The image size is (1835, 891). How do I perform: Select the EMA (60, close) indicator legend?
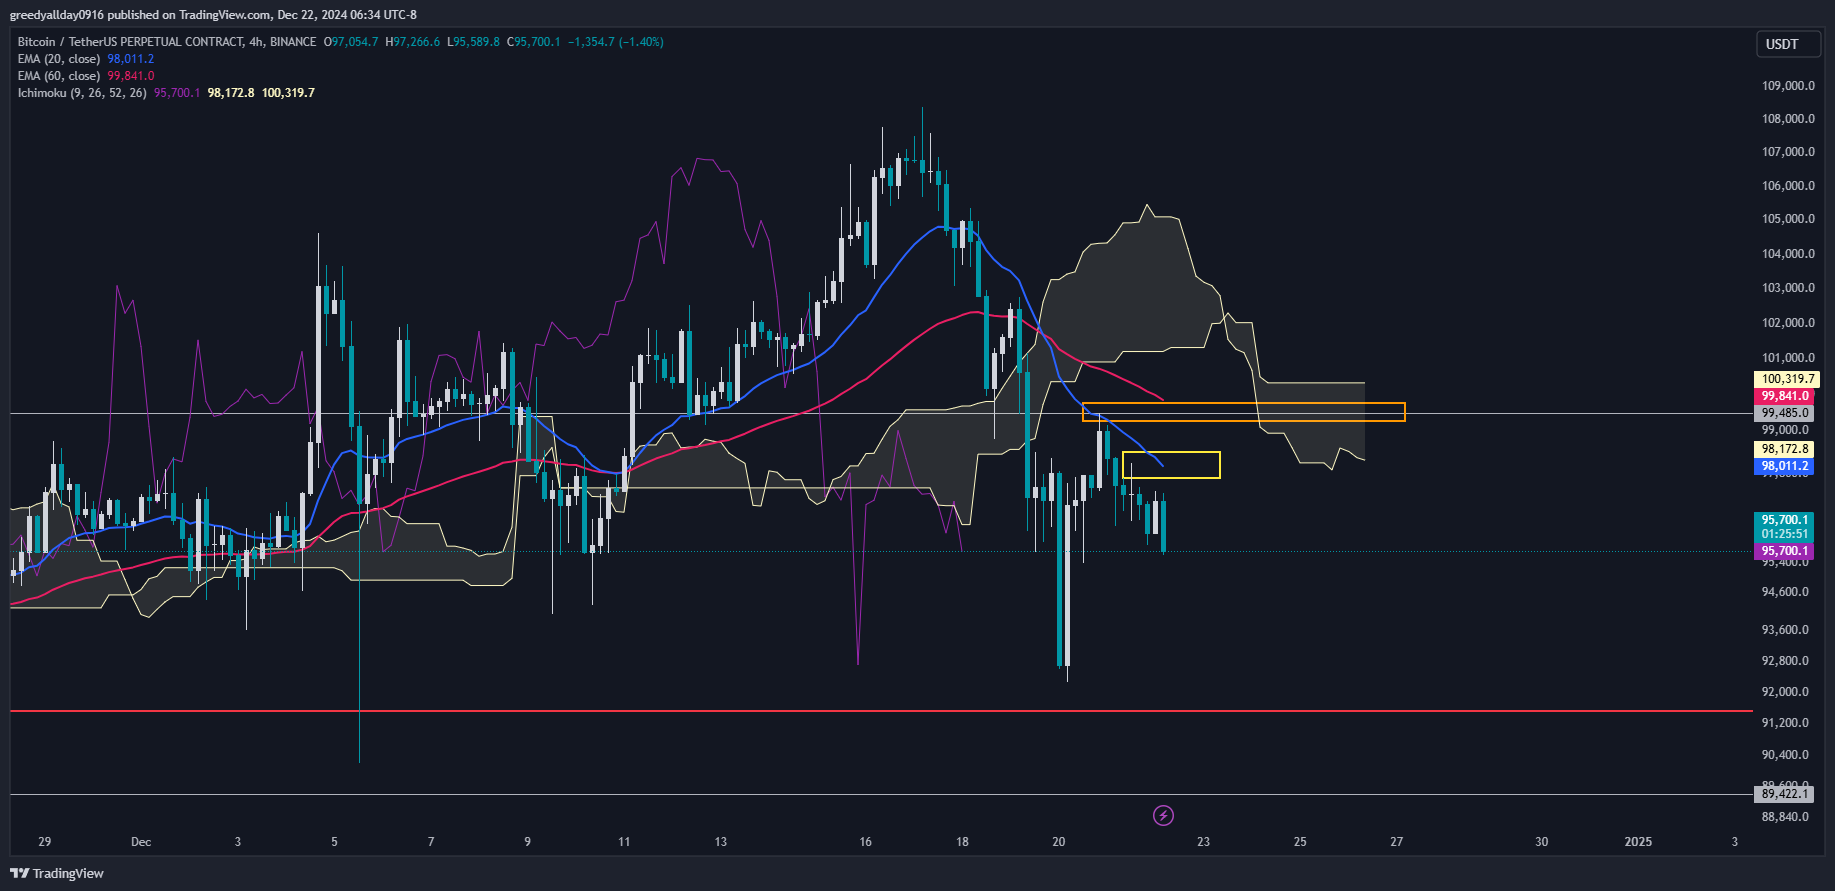tap(59, 76)
